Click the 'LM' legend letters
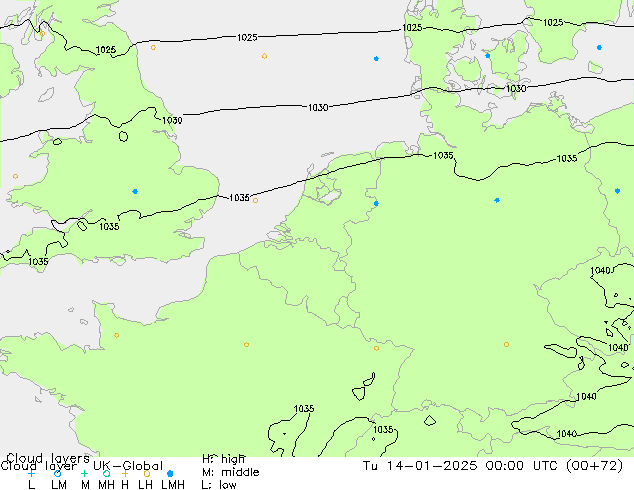Viewport: 634px width, 490px height. coord(59,485)
